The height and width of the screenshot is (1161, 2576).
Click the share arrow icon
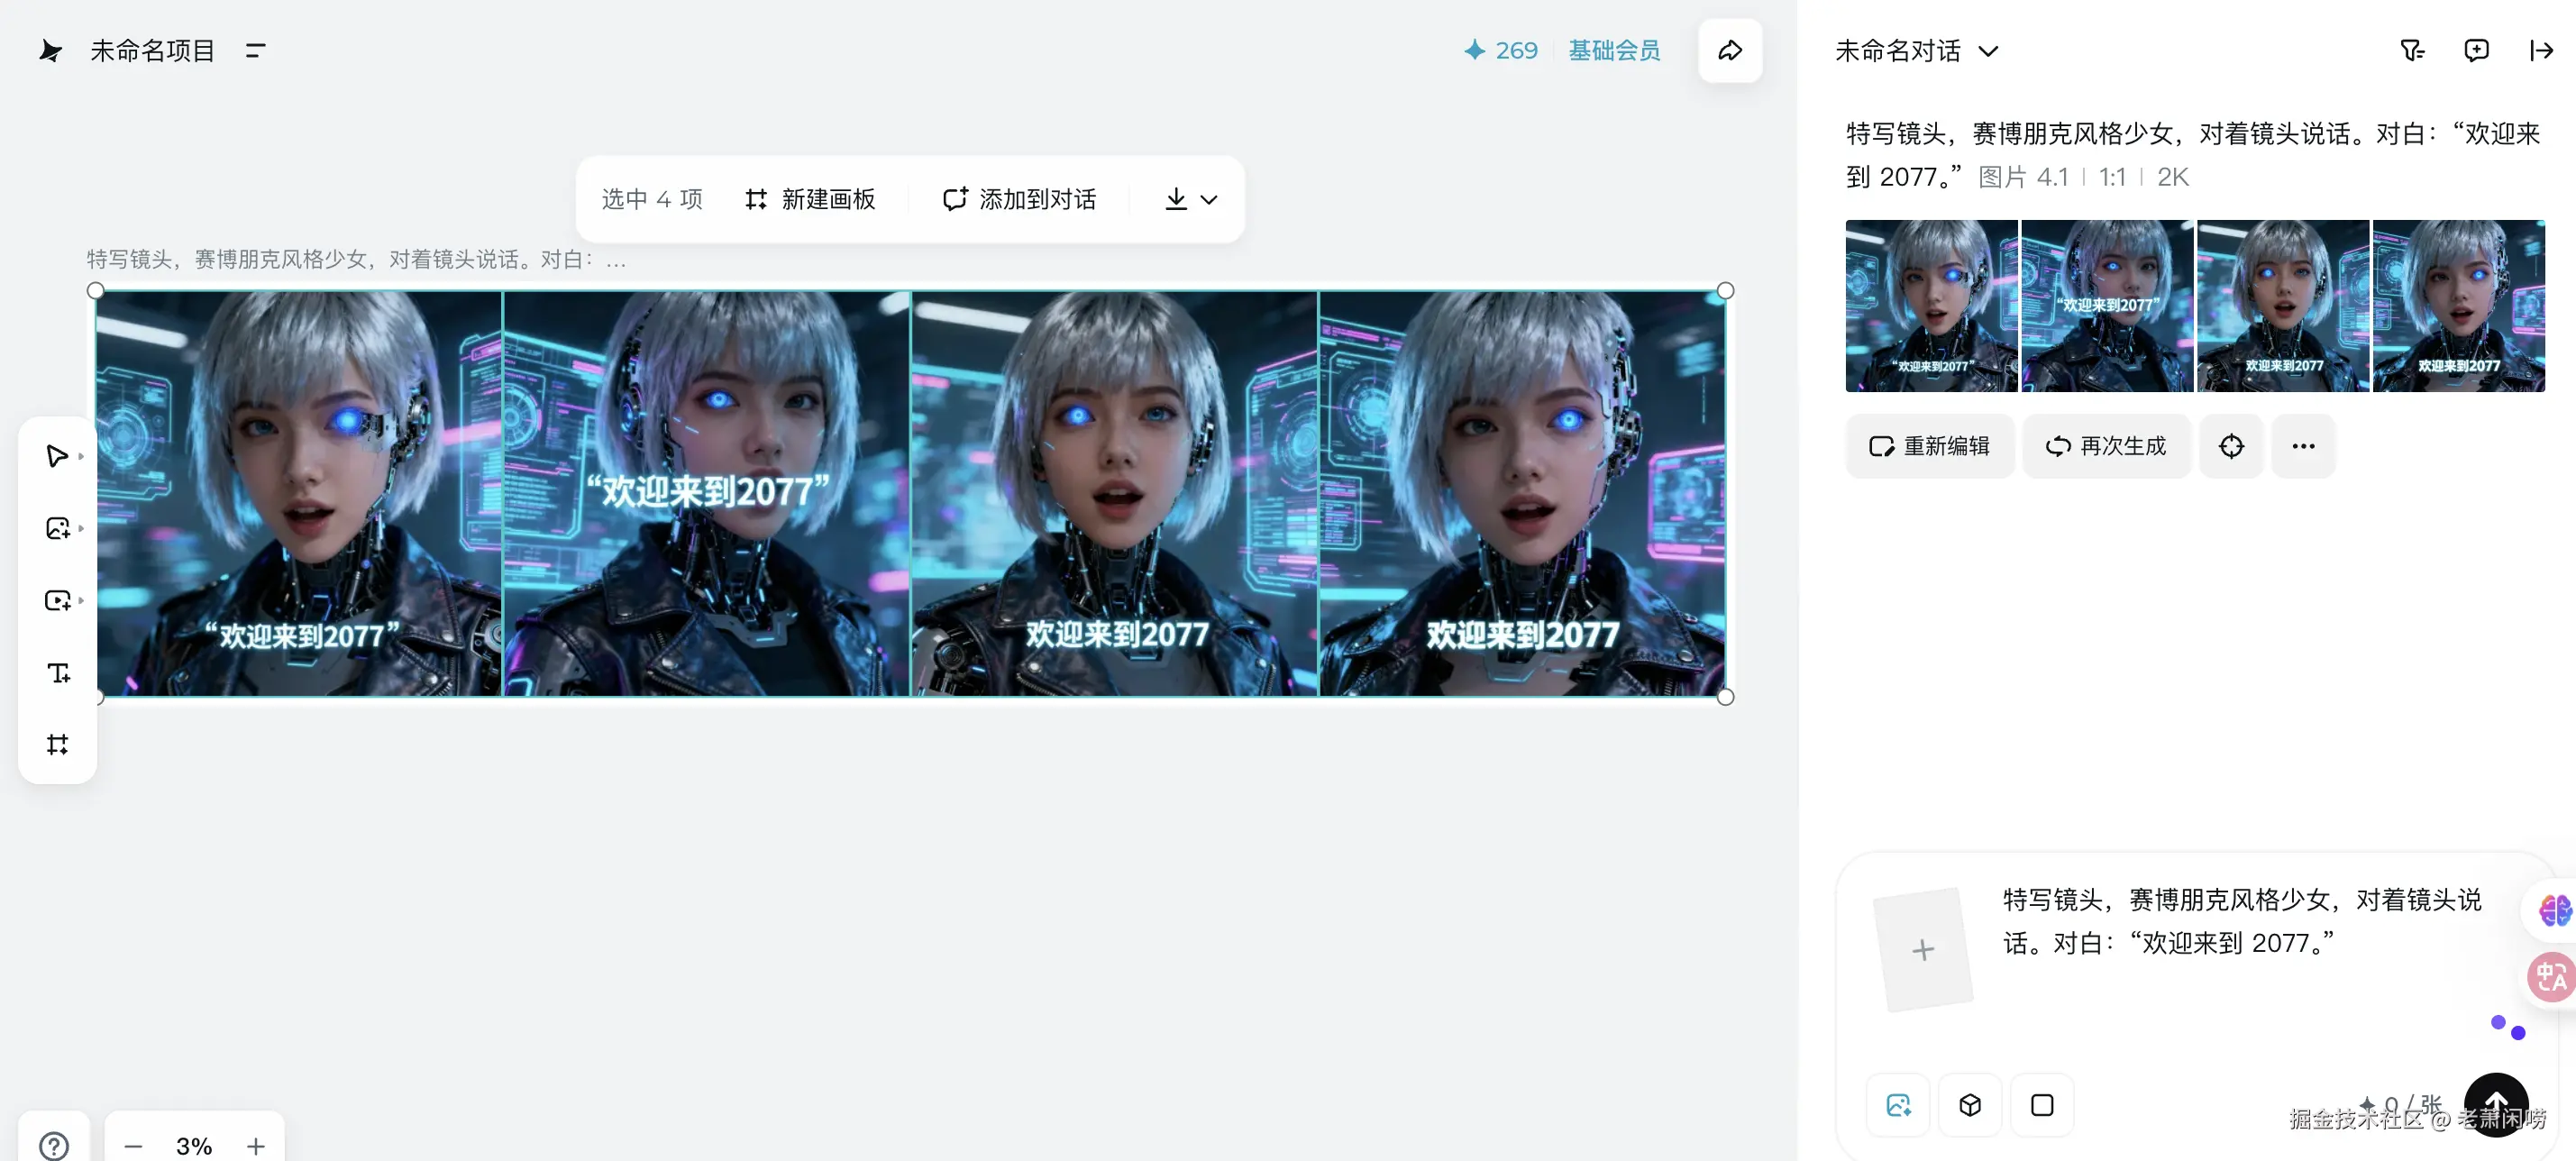click(x=1730, y=50)
